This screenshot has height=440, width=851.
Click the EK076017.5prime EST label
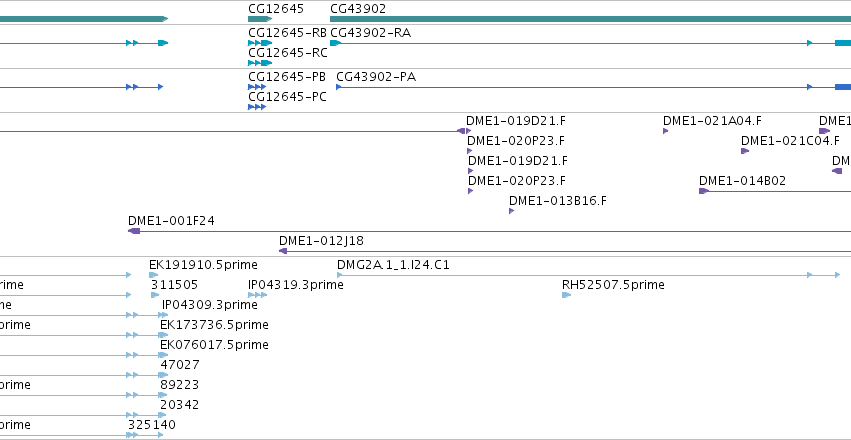tap(214, 345)
